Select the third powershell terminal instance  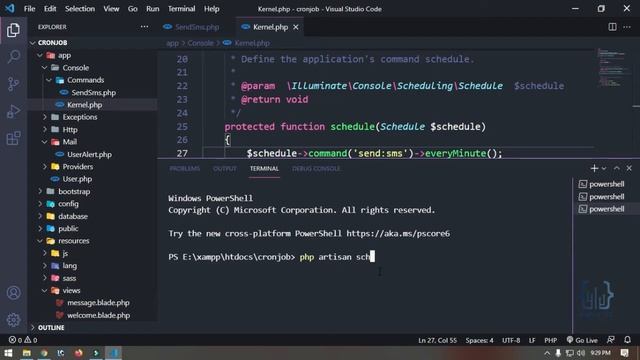click(602, 209)
